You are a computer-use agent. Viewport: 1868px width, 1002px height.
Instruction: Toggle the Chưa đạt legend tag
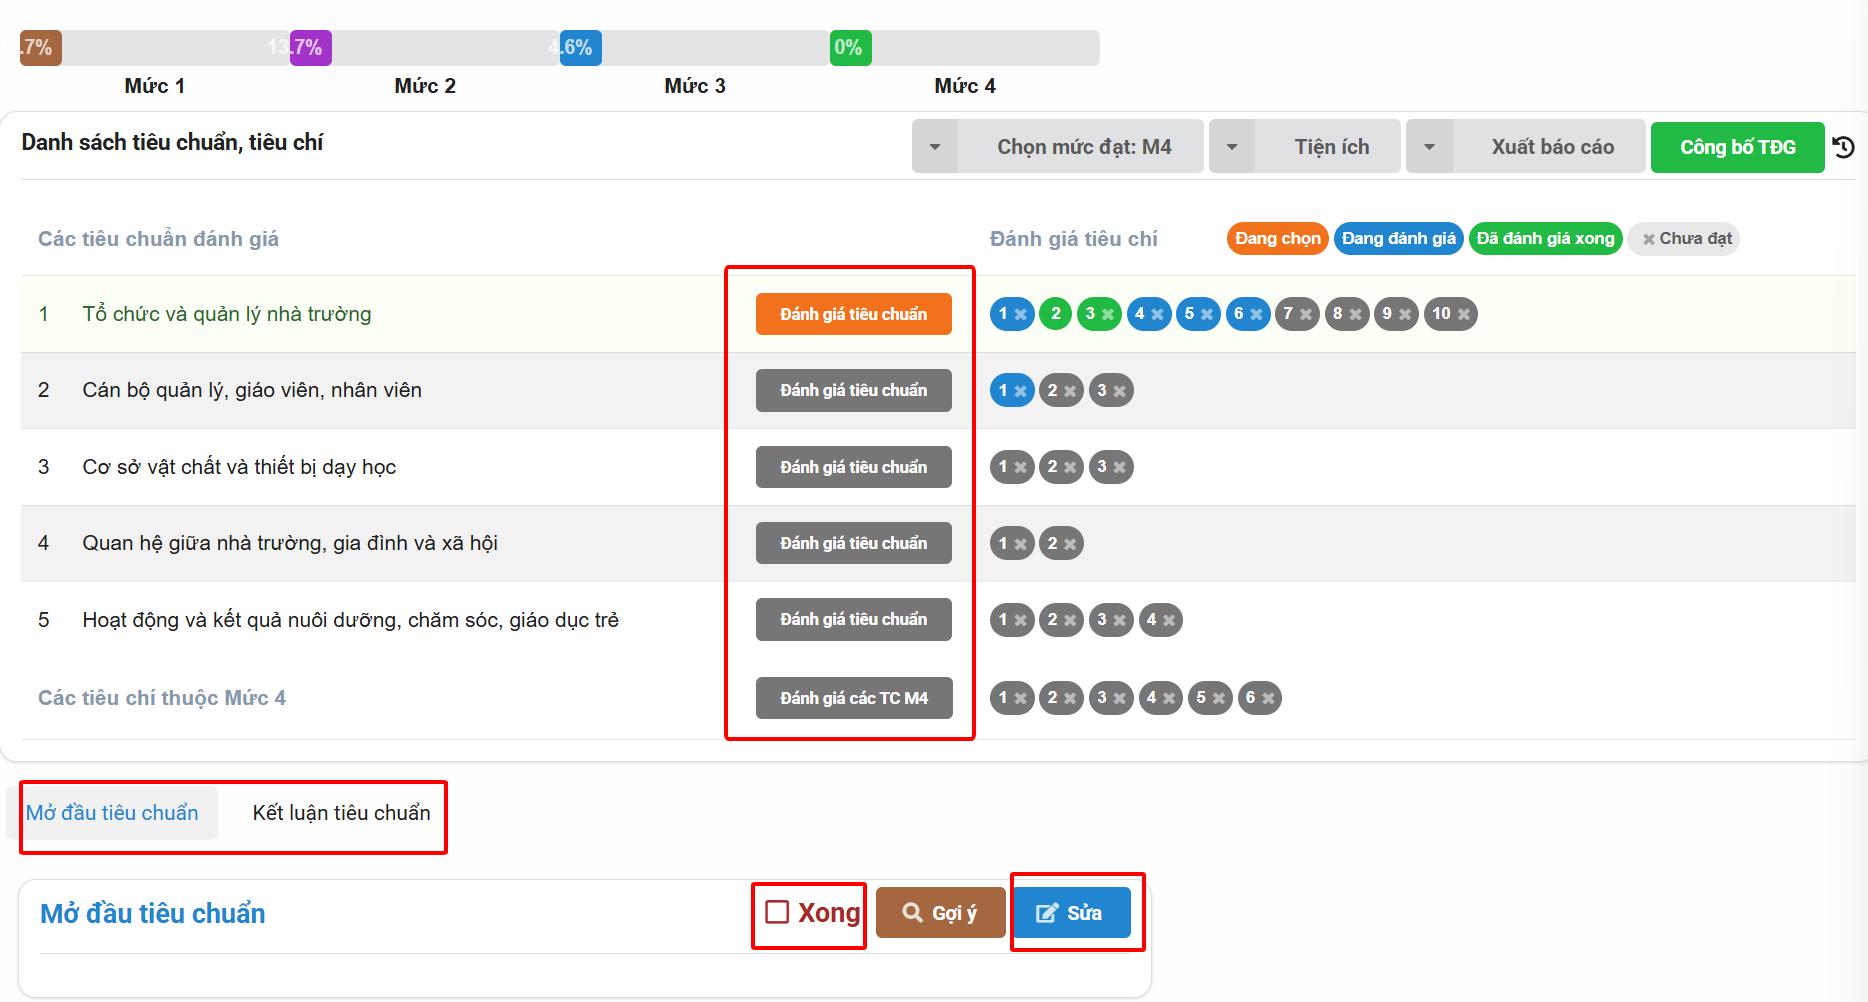pos(1684,239)
